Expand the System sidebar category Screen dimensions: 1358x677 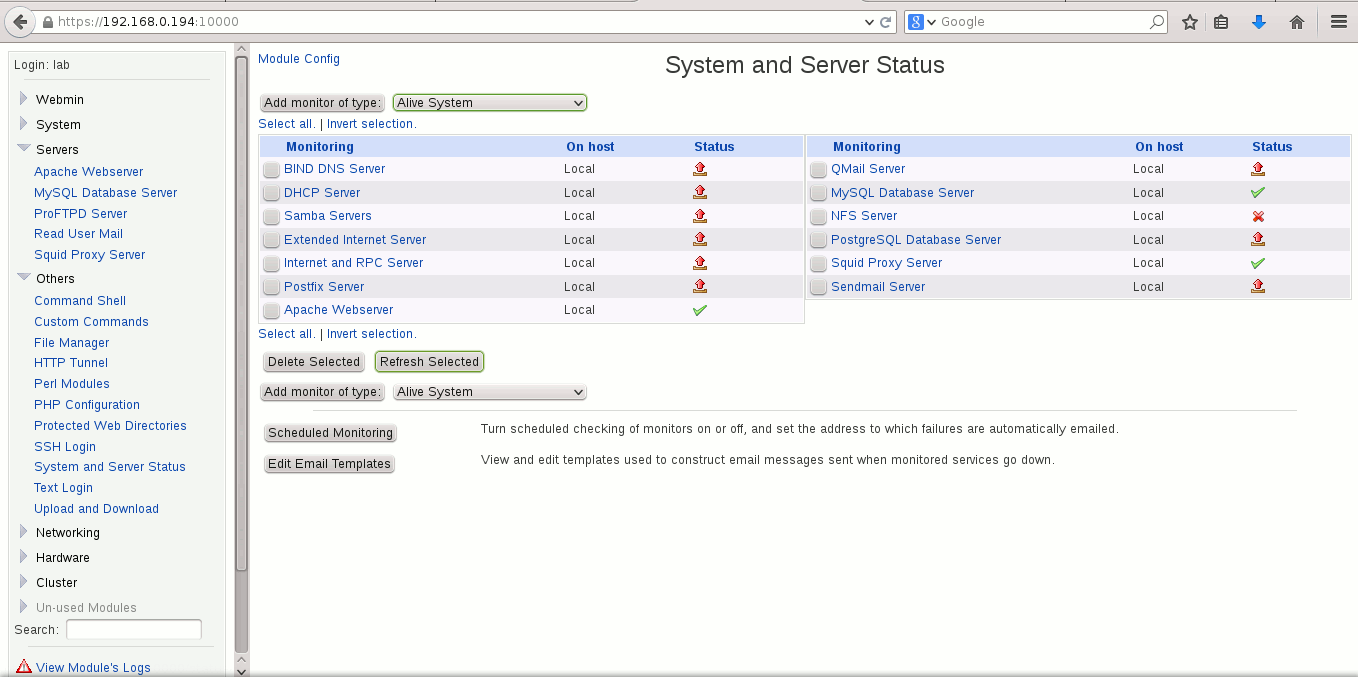pyautogui.click(x=24, y=123)
